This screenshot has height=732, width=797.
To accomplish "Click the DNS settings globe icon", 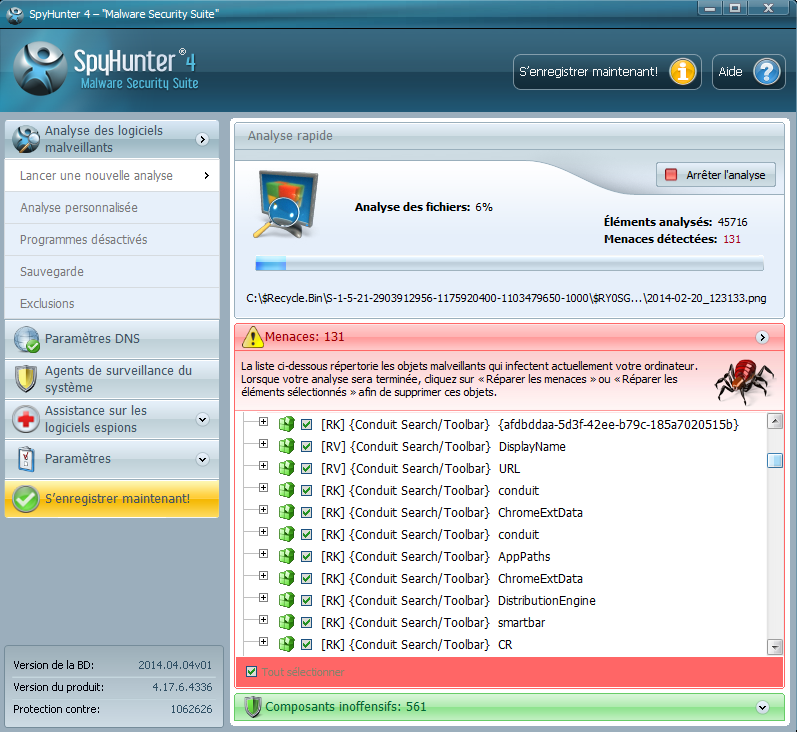I will pyautogui.click(x=27, y=340).
